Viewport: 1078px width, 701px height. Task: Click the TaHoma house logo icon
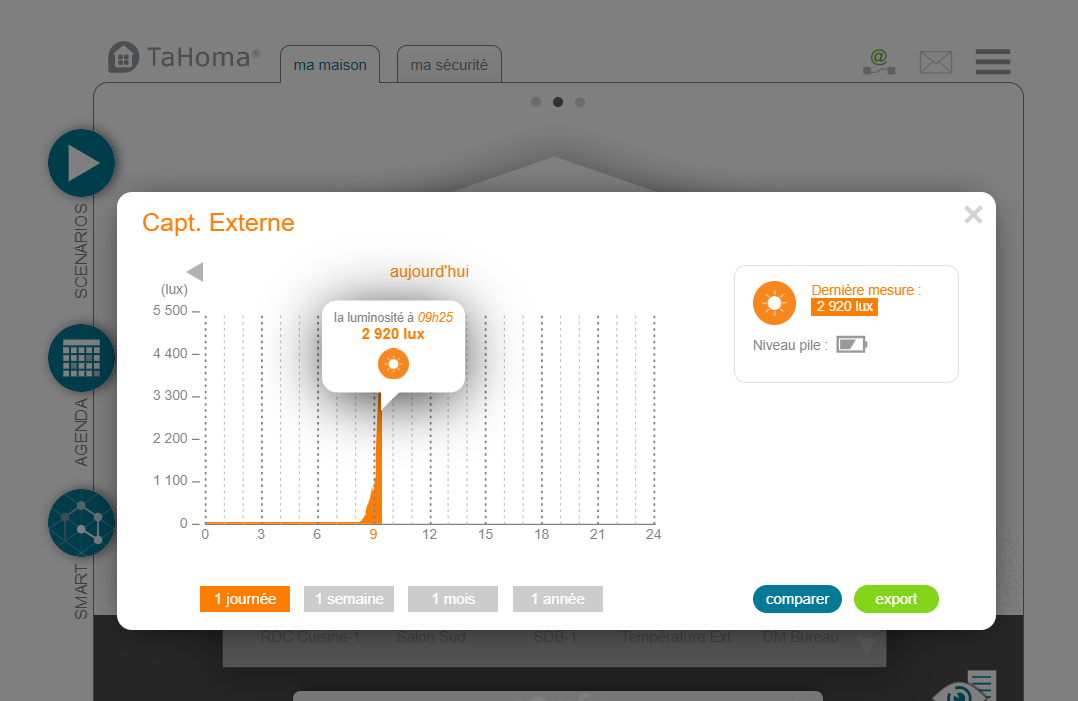124,57
